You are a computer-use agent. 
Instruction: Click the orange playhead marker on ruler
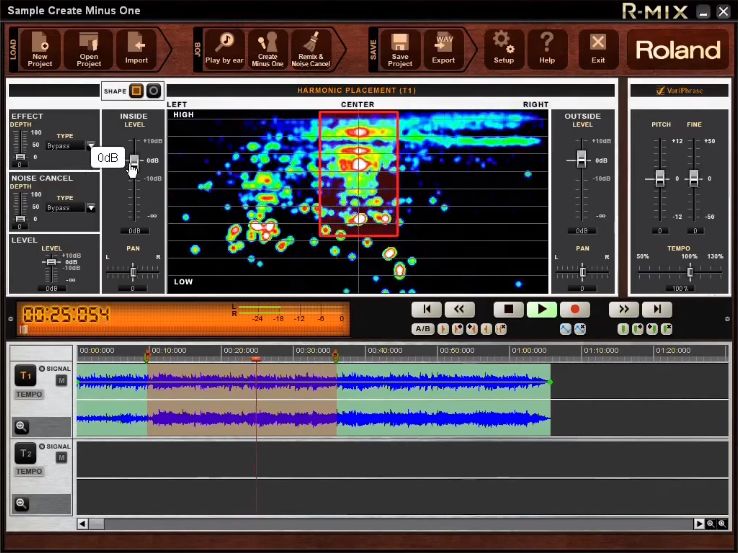pyautogui.click(x=256, y=359)
